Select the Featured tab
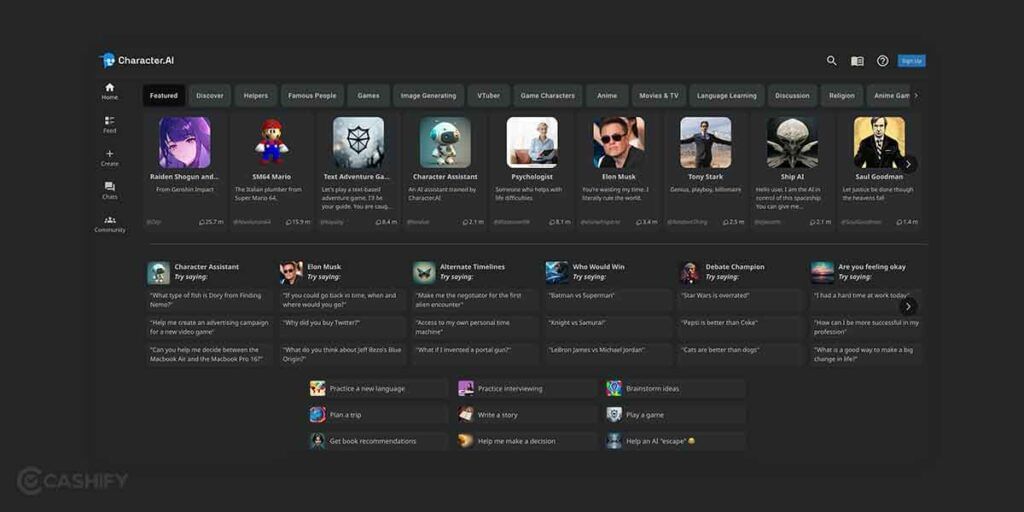Image resolution: width=1024 pixels, height=512 pixels. pos(163,95)
